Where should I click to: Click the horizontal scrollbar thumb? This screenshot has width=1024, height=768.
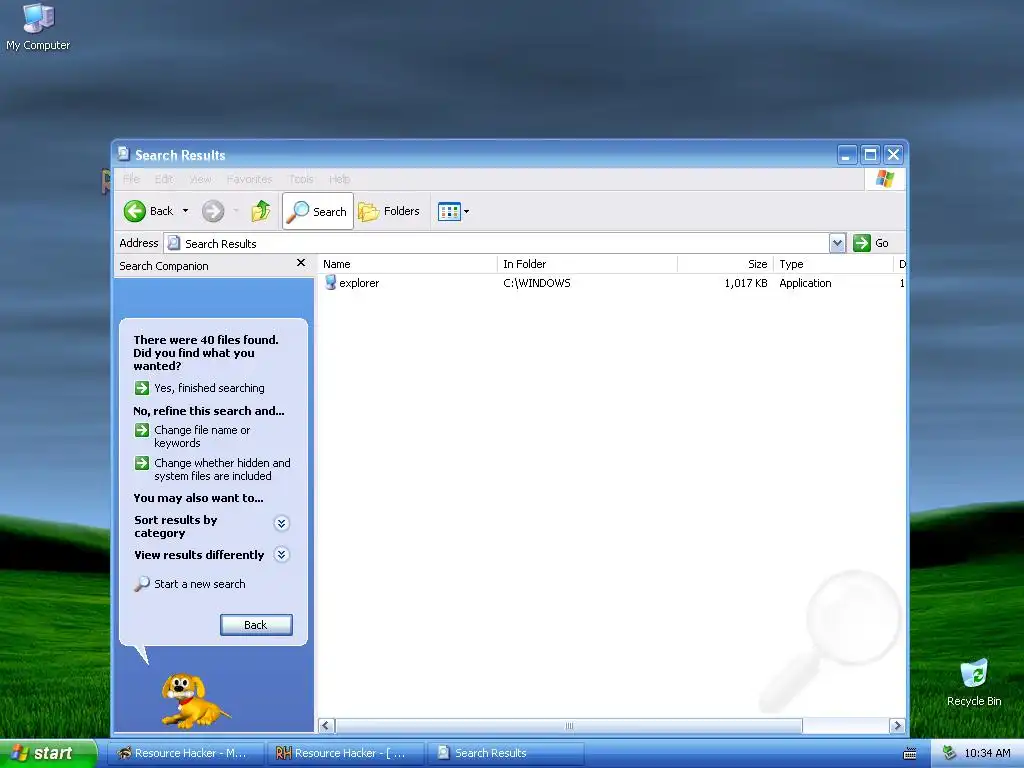569,726
